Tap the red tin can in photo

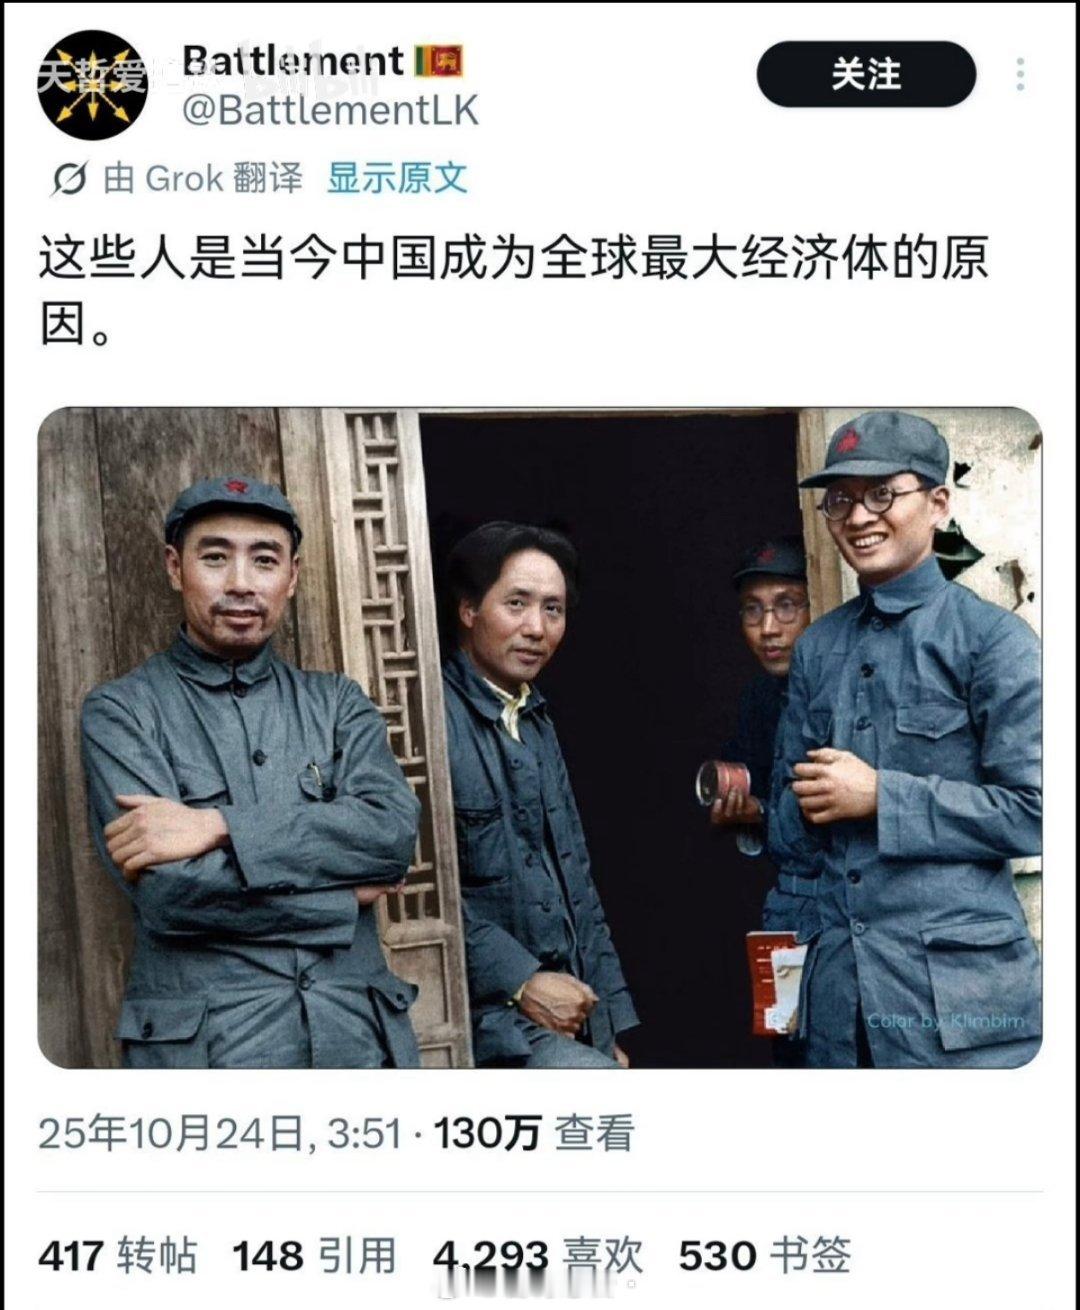pyautogui.click(x=723, y=782)
